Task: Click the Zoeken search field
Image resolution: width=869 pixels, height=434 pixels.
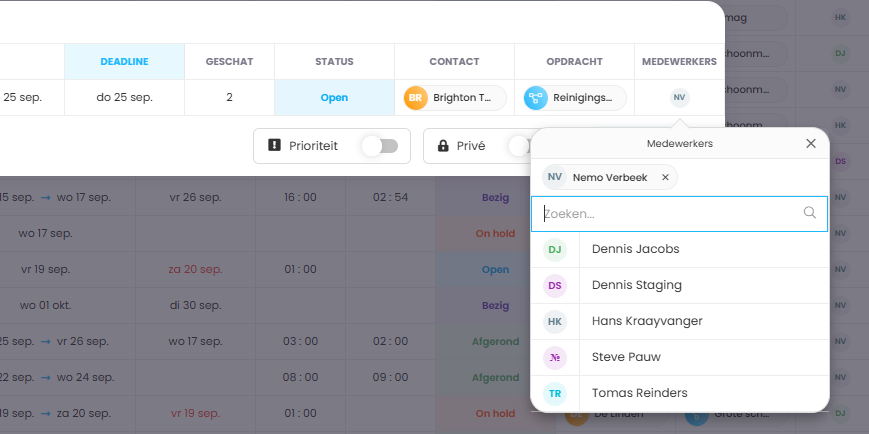Action: click(x=670, y=214)
